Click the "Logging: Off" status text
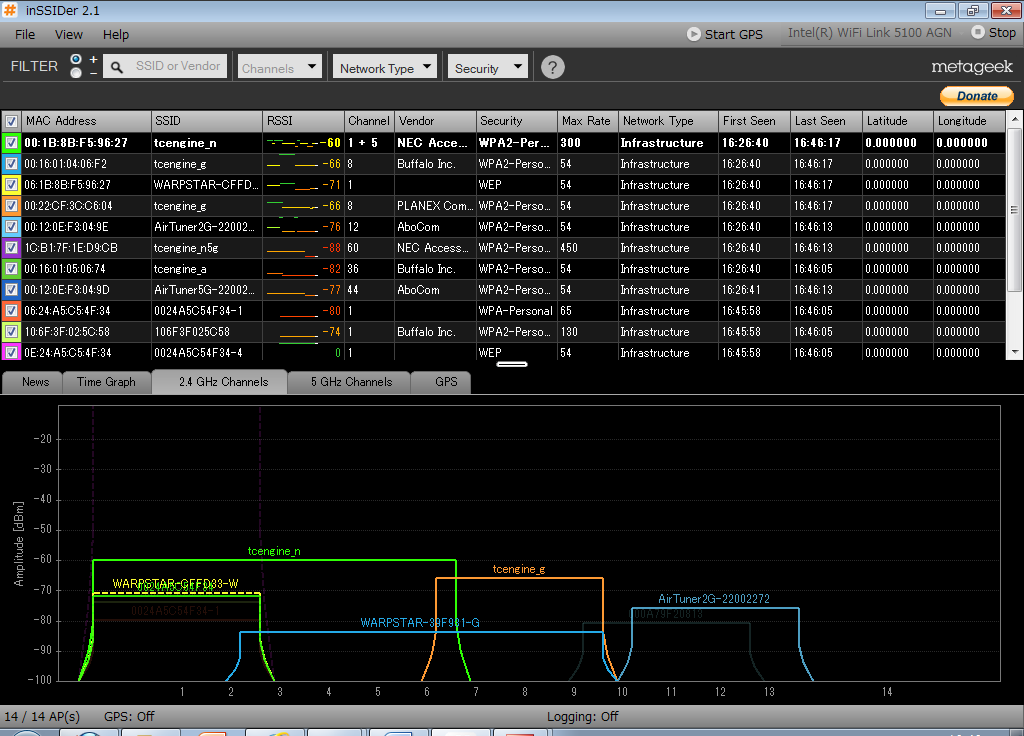The image size is (1024, 736). coord(583,716)
